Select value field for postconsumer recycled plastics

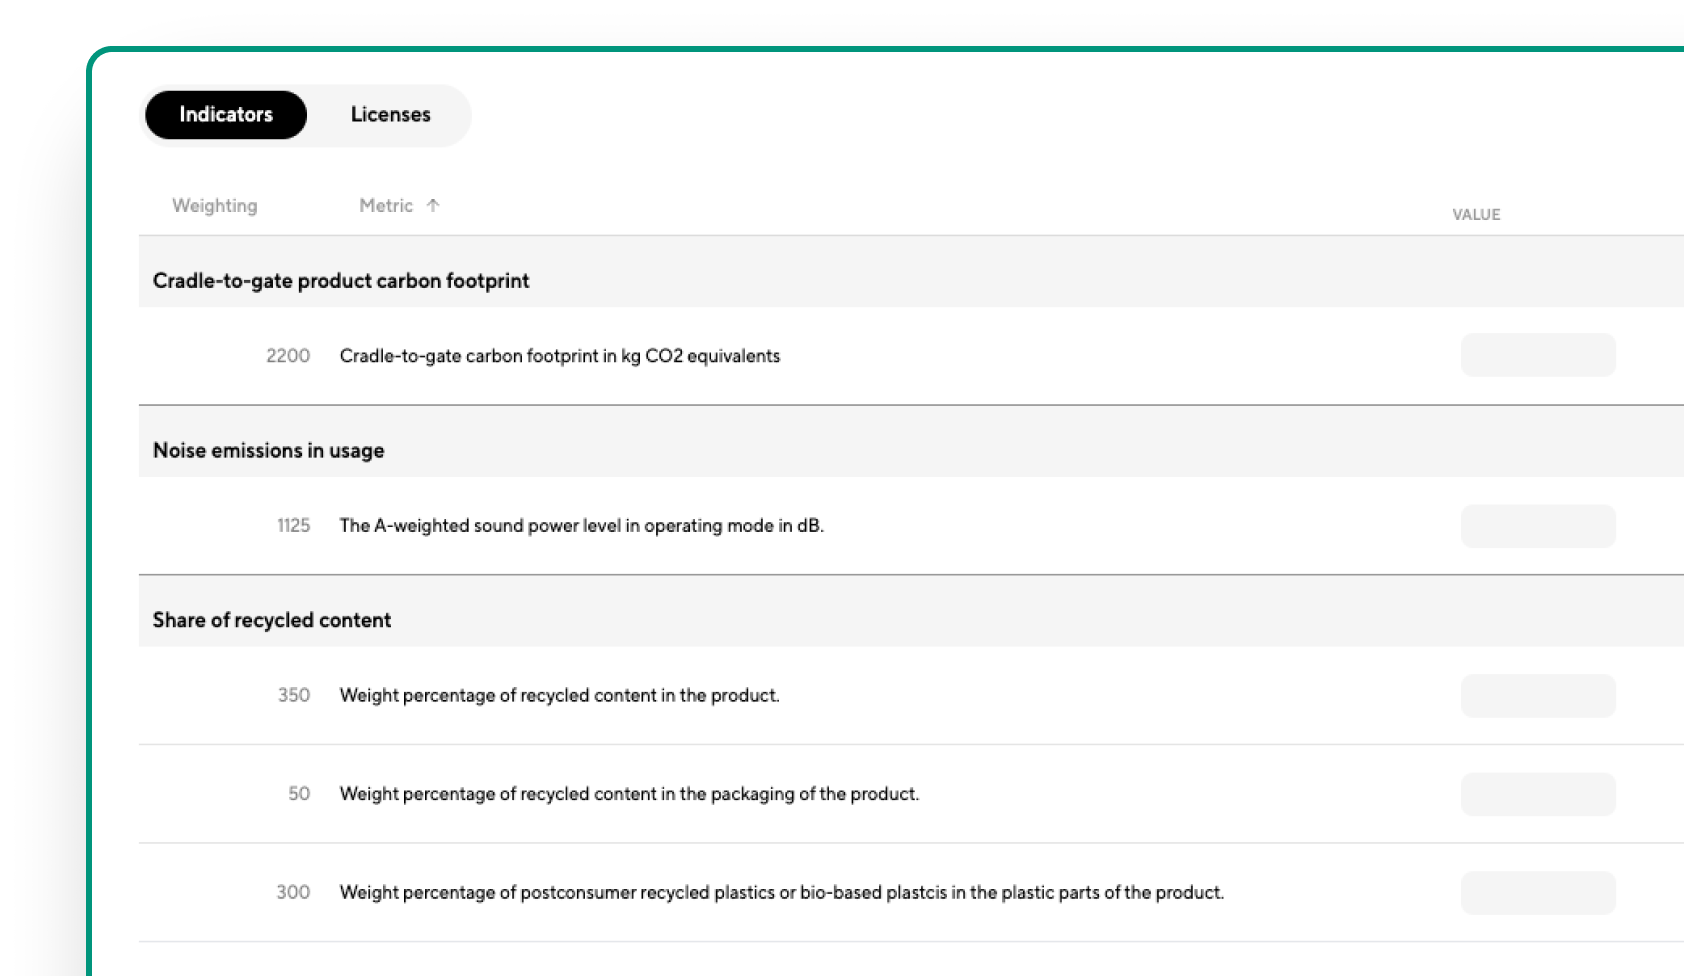click(x=1538, y=893)
